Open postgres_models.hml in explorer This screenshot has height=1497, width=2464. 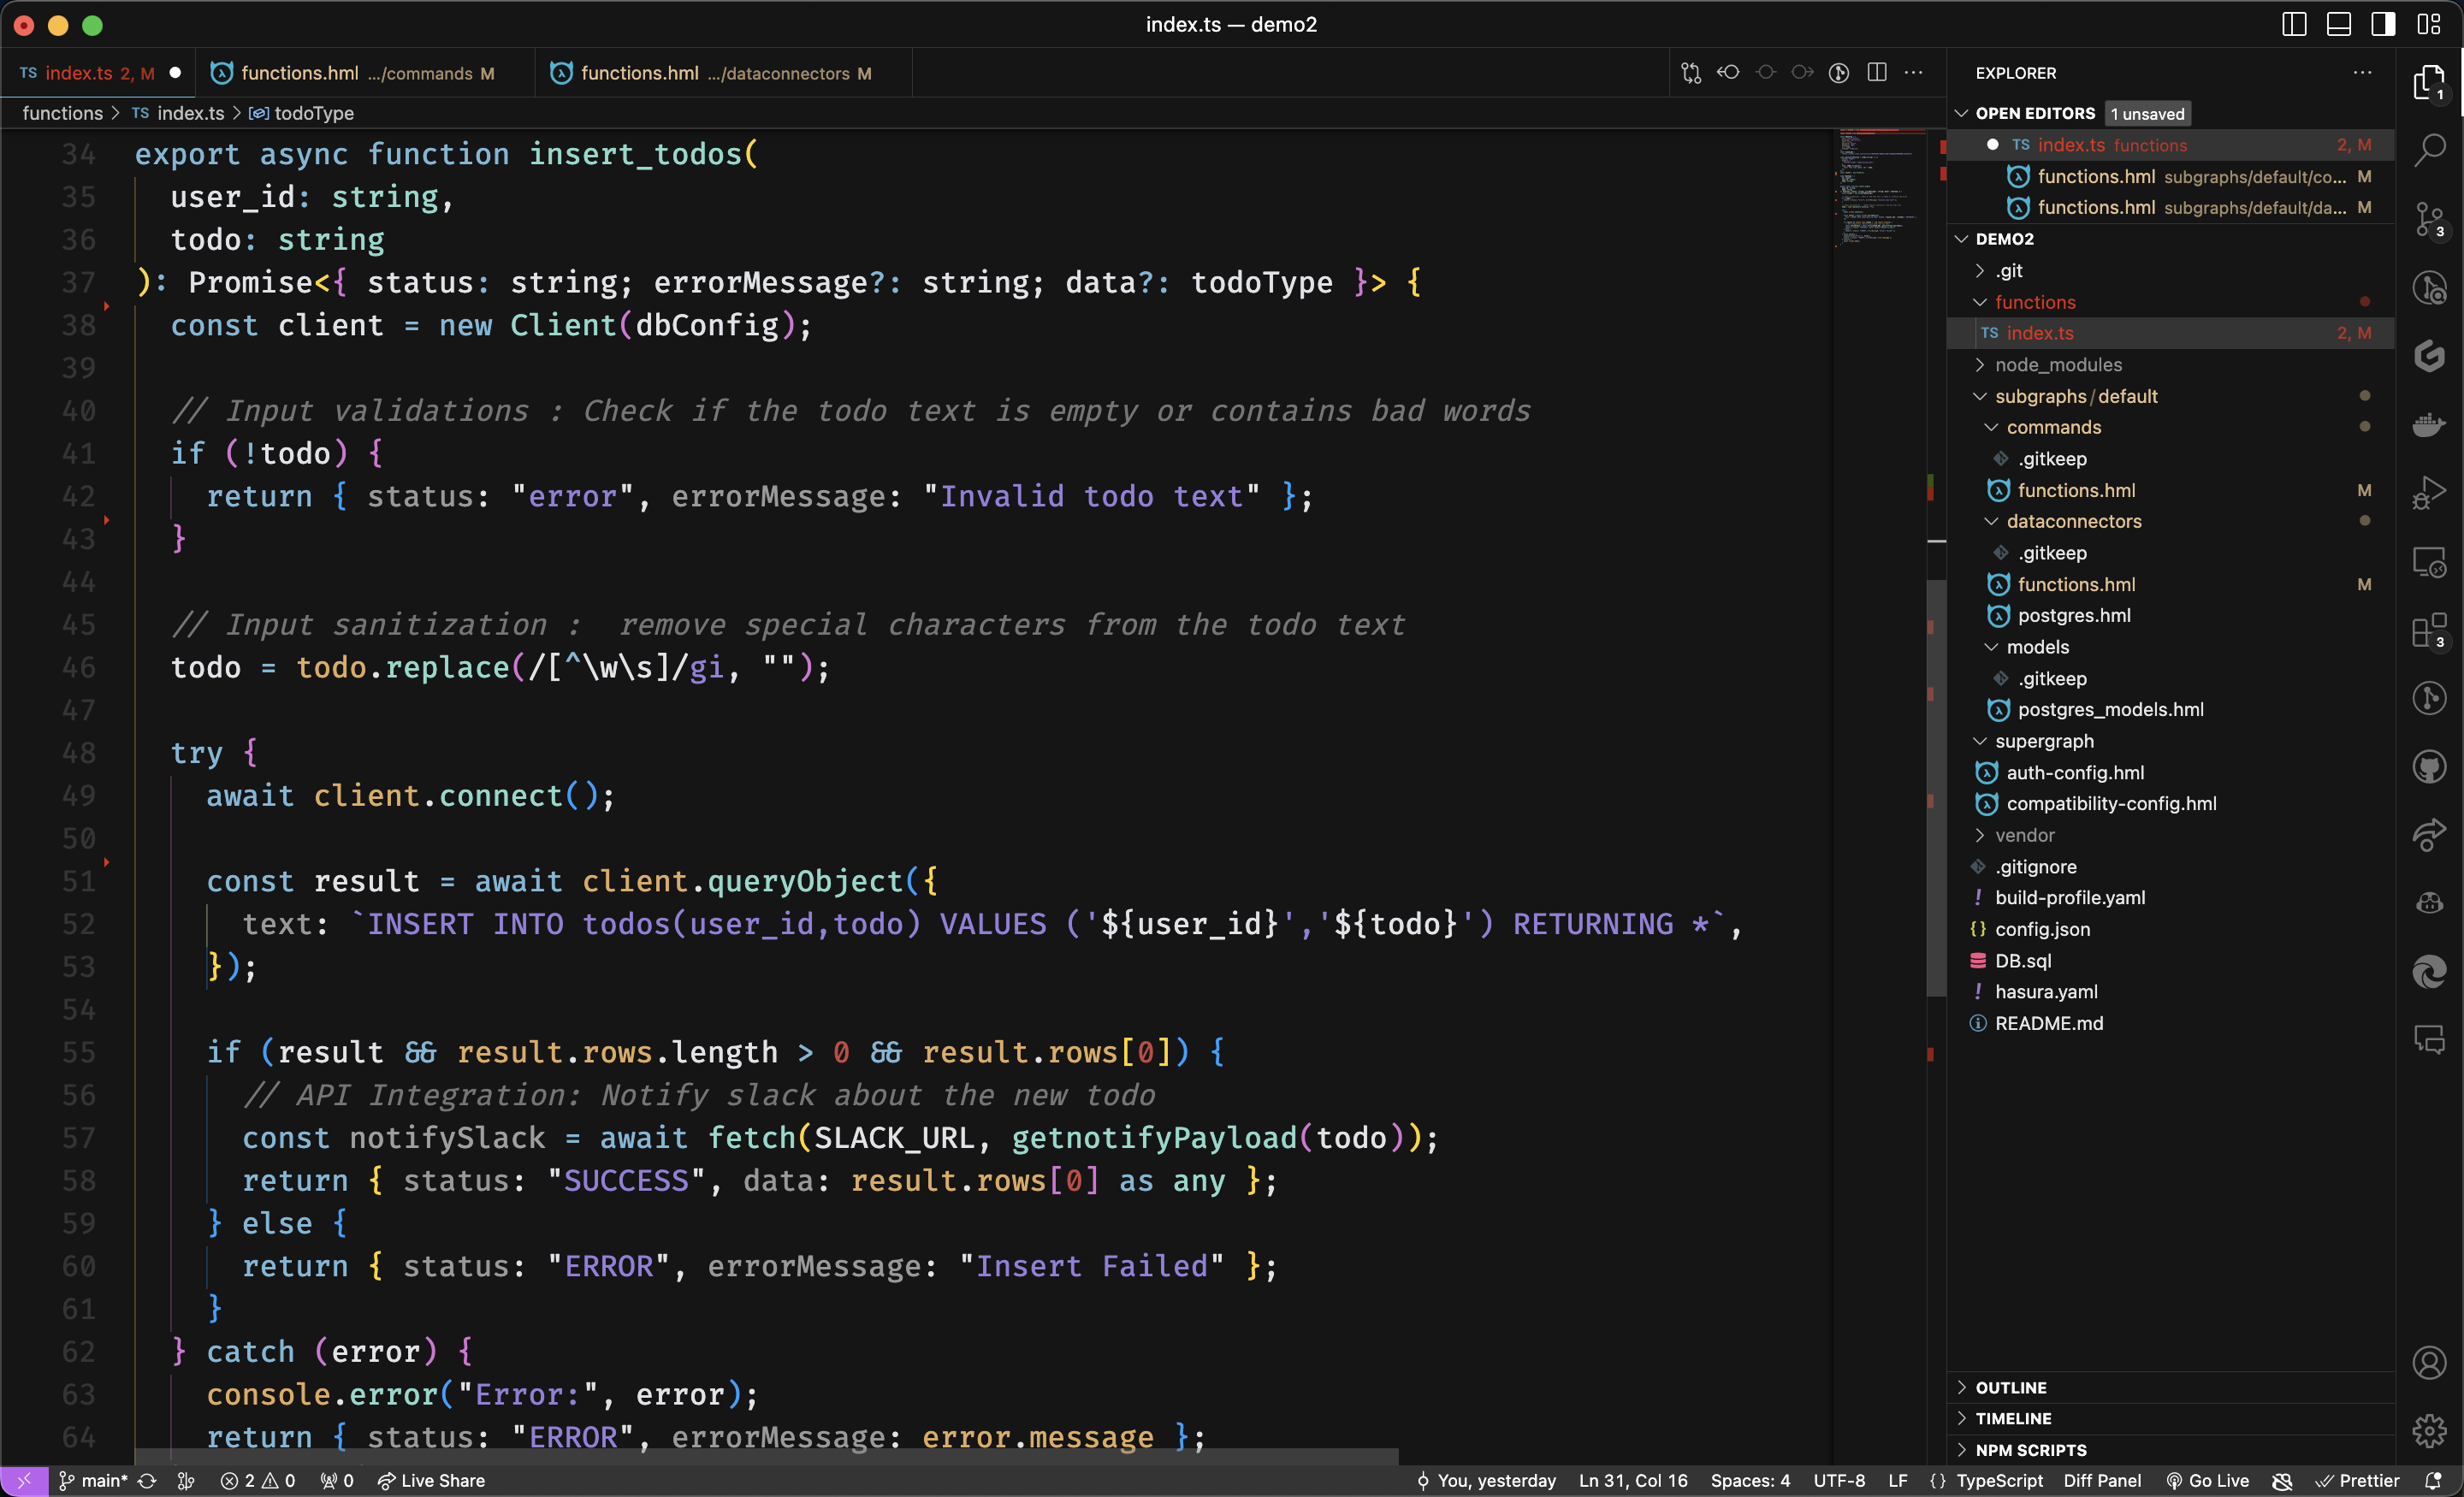(2110, 709)
